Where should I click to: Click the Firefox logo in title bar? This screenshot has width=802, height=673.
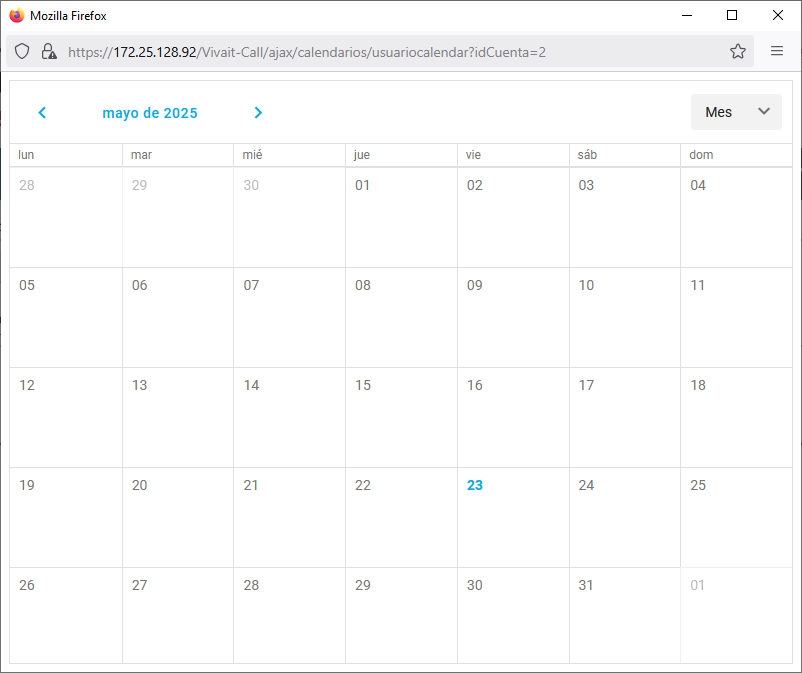pos(17,15)
